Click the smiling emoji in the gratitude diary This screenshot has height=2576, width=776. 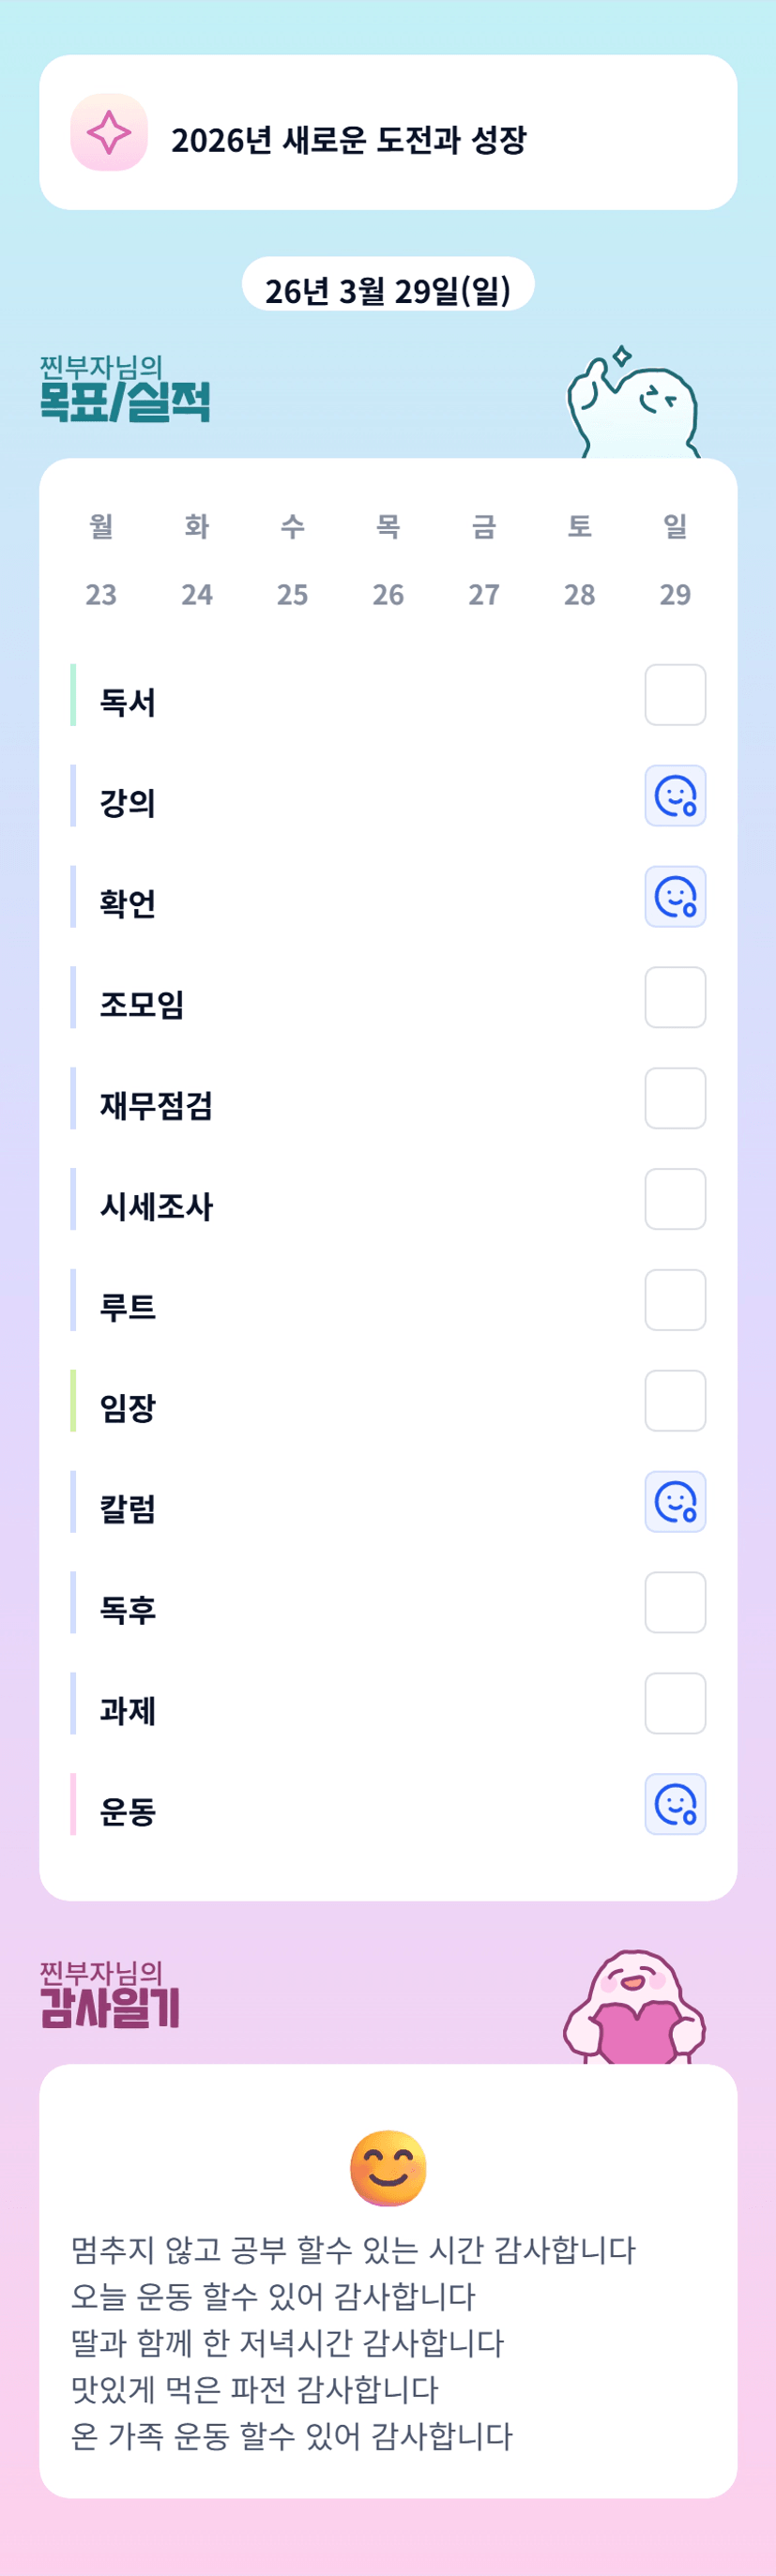388,2168
